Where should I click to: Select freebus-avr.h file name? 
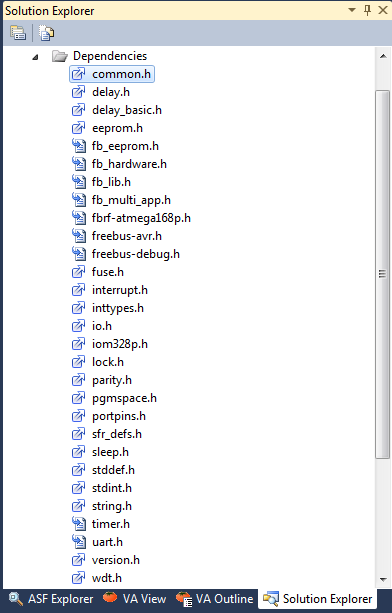[127, 236]
